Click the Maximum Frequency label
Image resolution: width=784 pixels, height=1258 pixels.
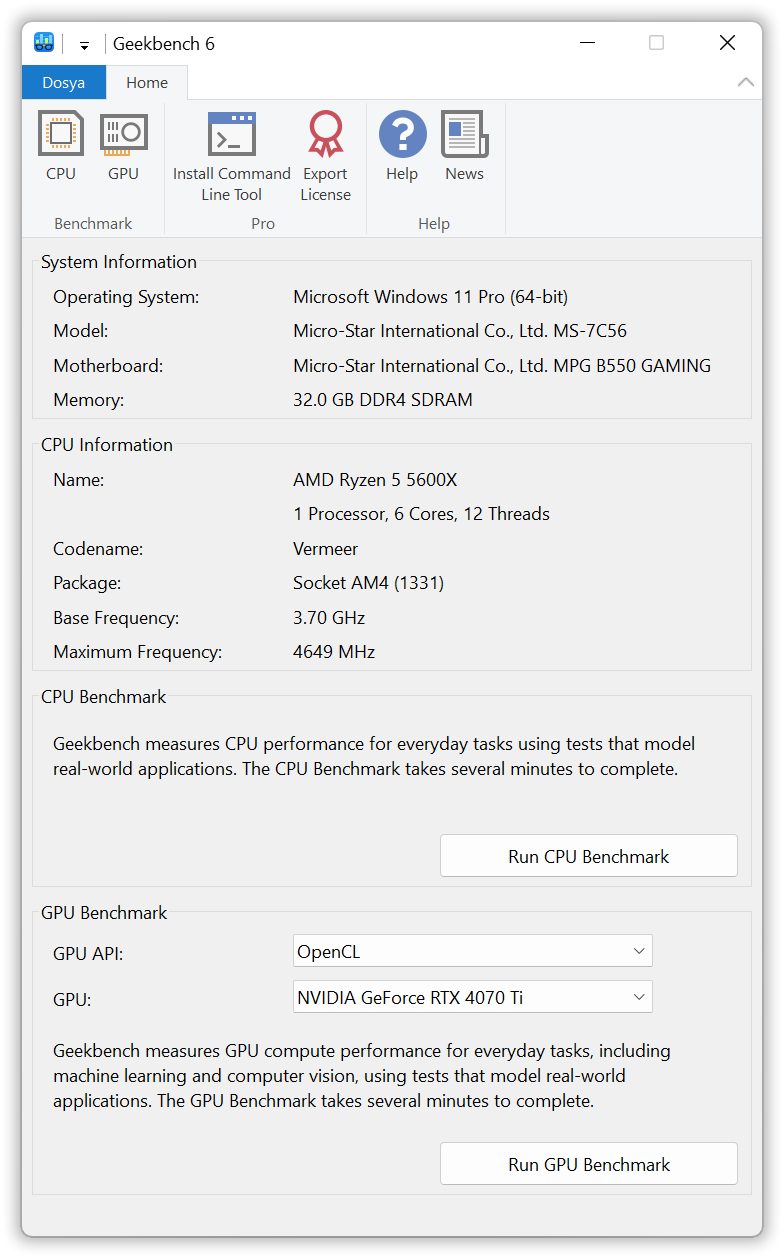(138, 652)
